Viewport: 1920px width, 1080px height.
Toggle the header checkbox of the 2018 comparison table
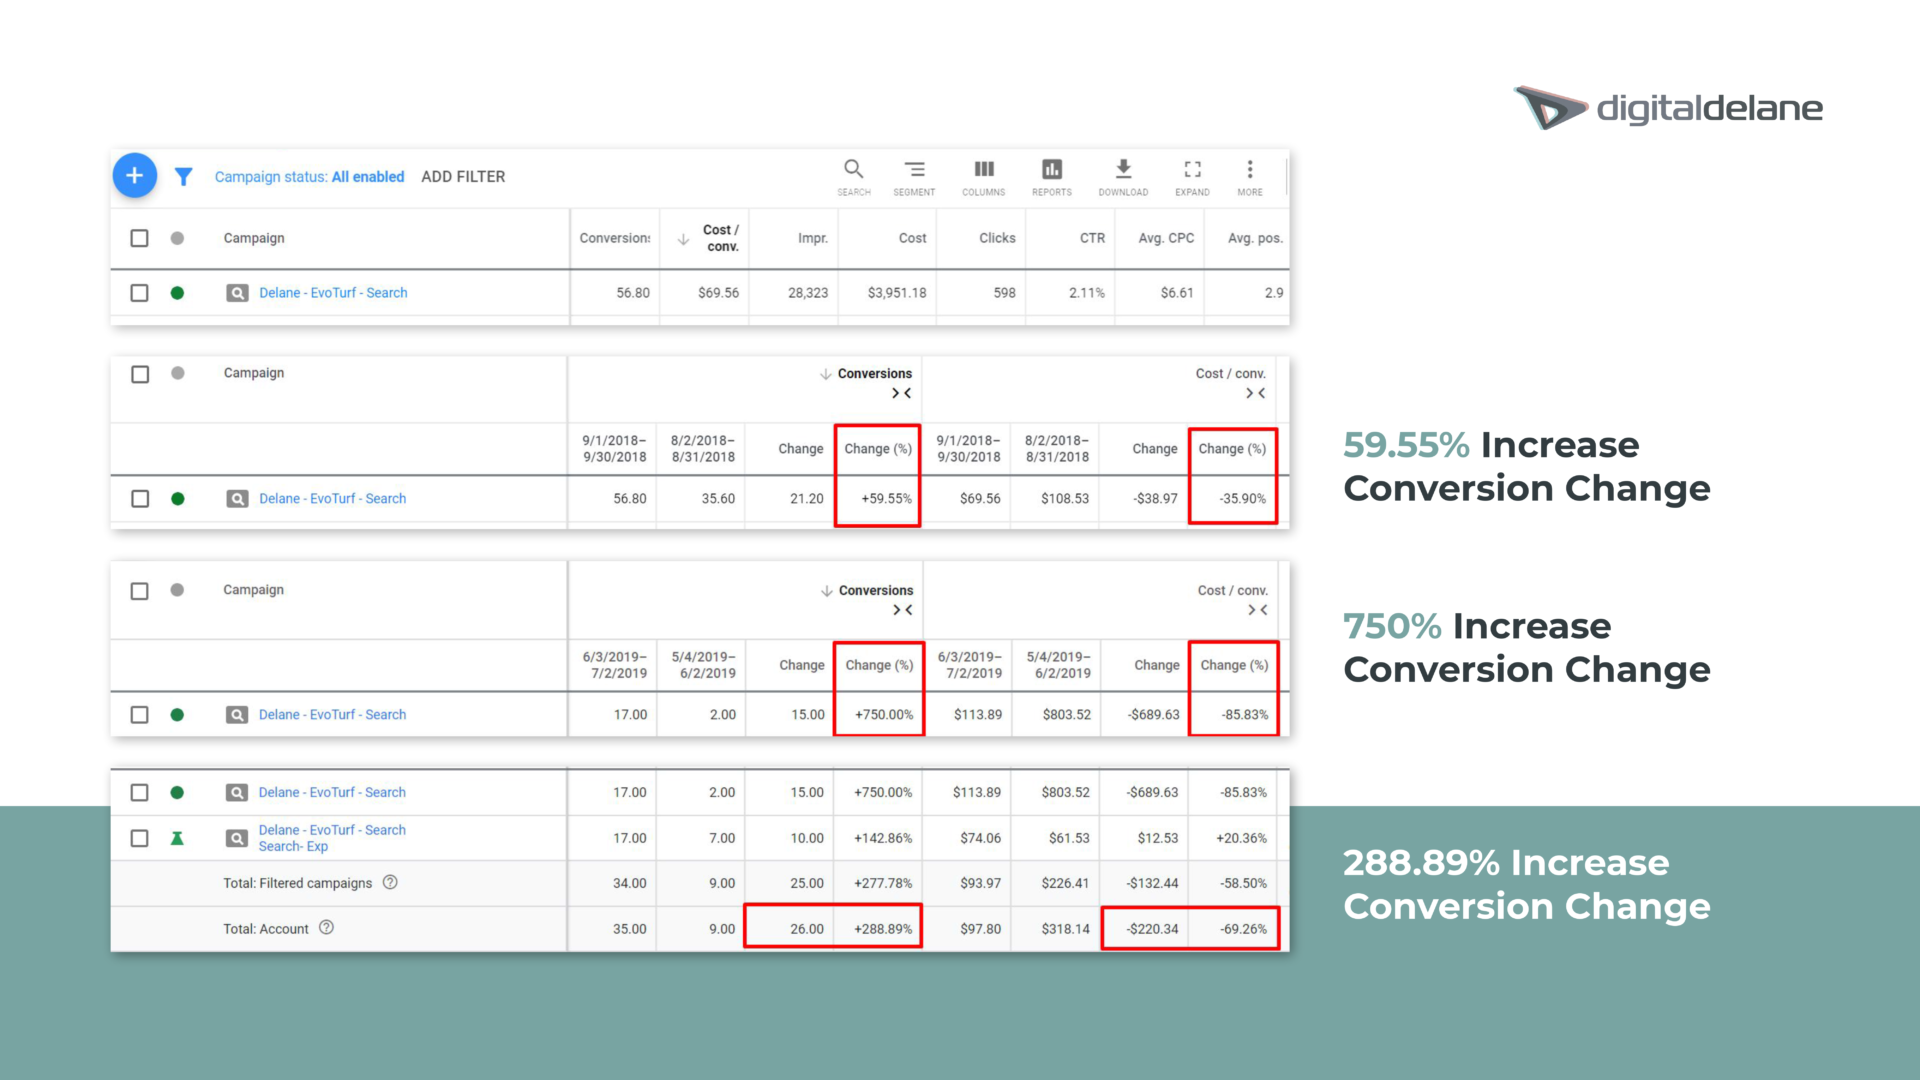coord(140,374)
